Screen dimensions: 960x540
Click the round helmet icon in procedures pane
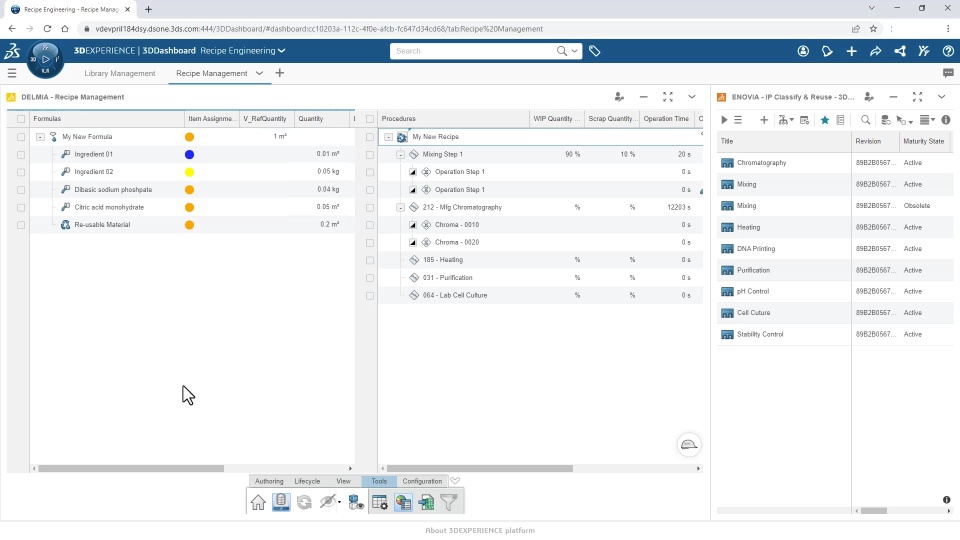coord(689,444)
